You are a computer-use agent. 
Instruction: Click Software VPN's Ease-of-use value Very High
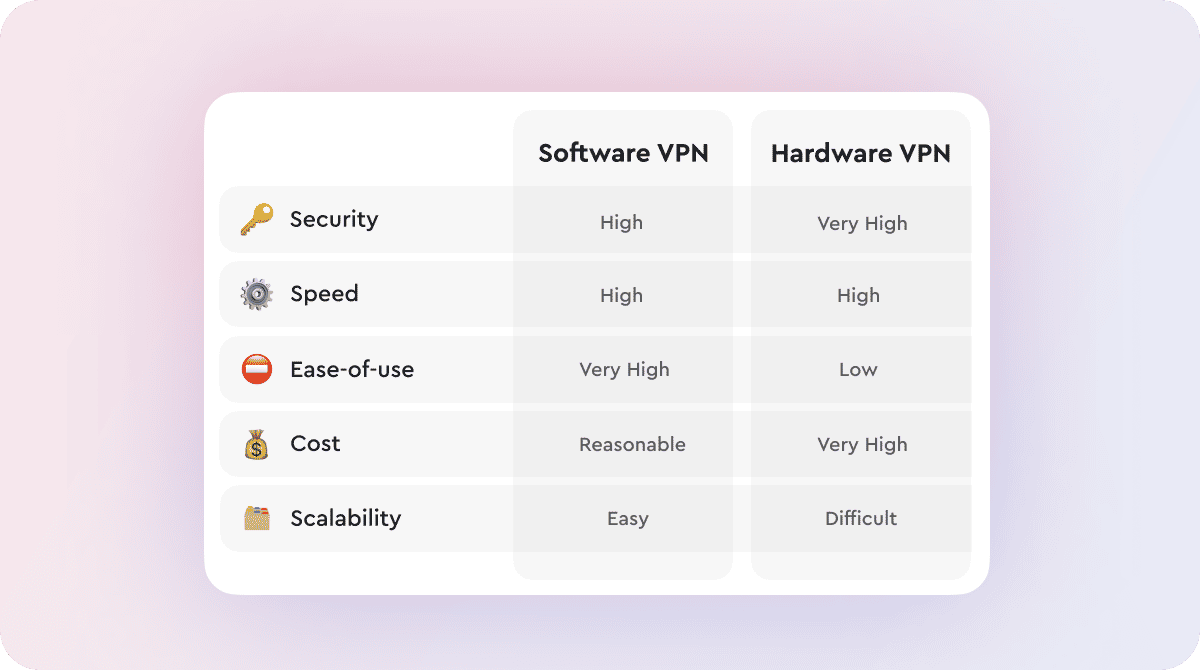tap(624, 370)
